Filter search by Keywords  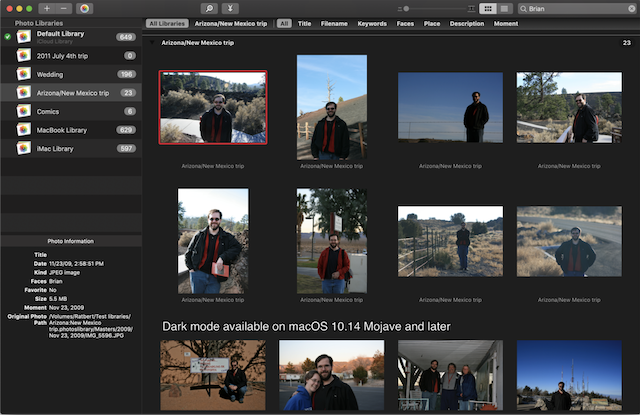click(x=372, y=23)
